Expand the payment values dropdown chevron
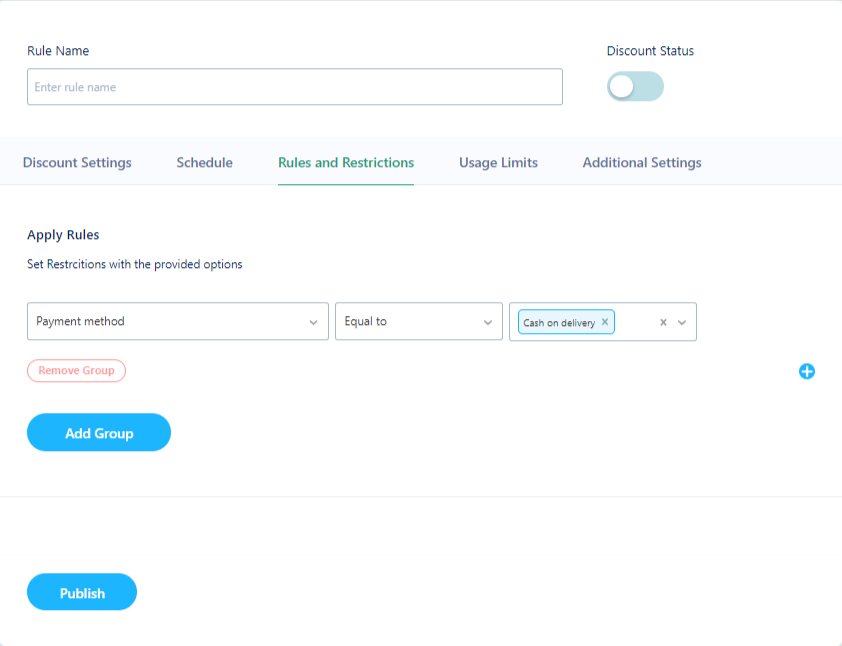The height and width of the screenshot is (646, 842). tap(682, 322)
